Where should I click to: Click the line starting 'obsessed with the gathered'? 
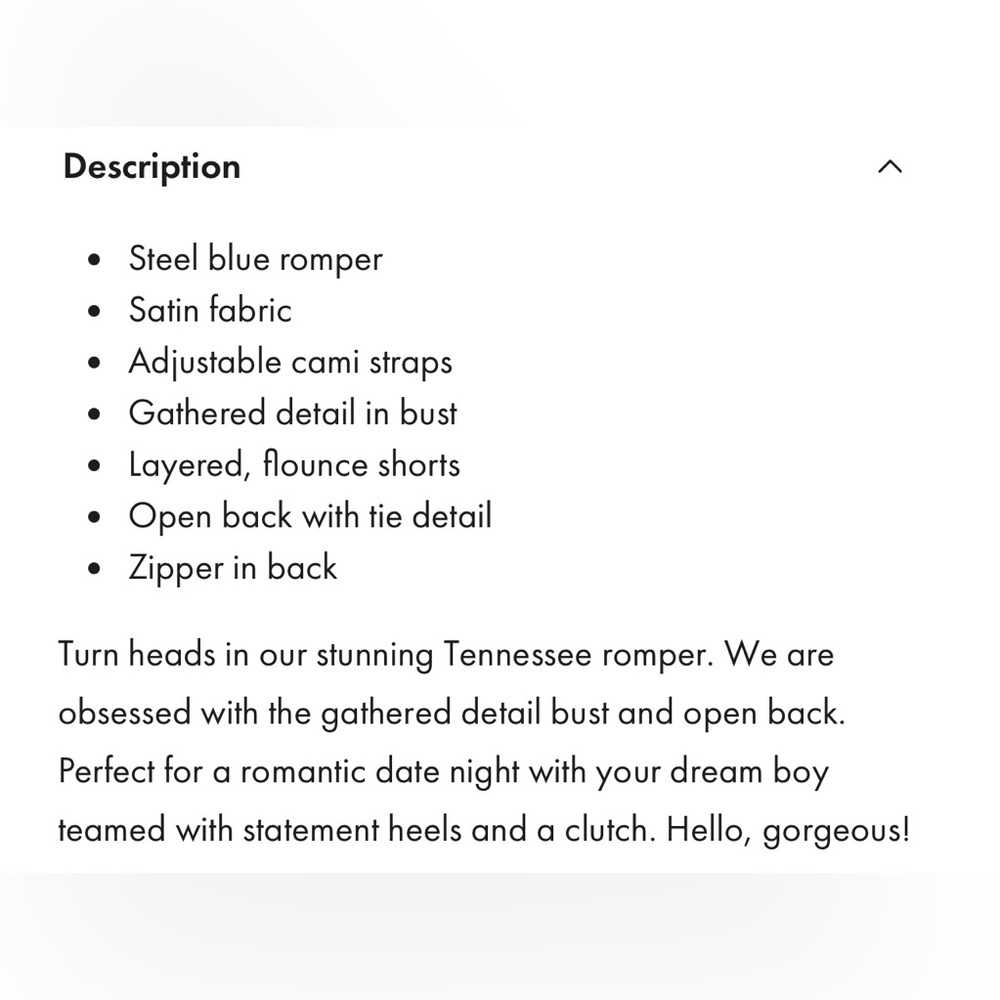(x=452, y=713)
